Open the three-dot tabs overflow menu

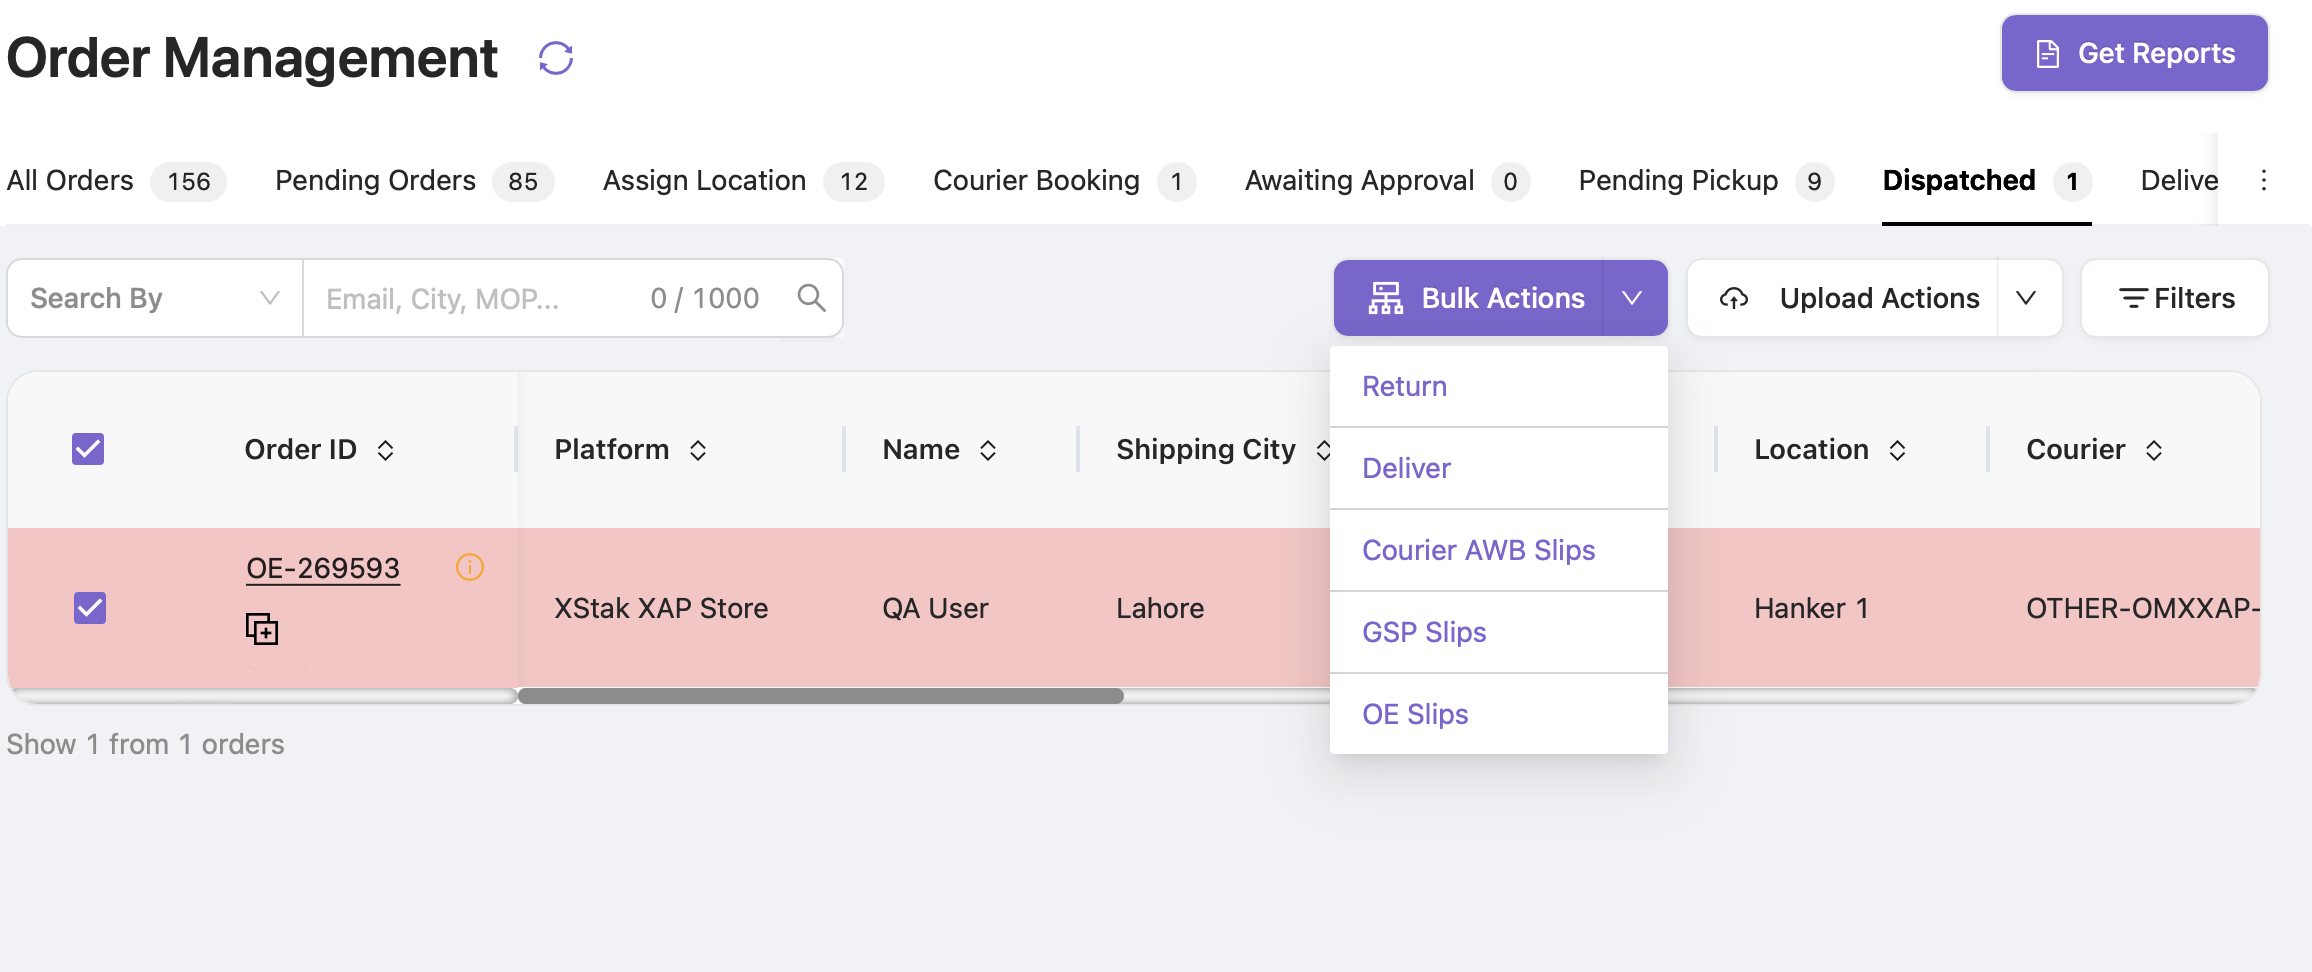point(2264,180)
